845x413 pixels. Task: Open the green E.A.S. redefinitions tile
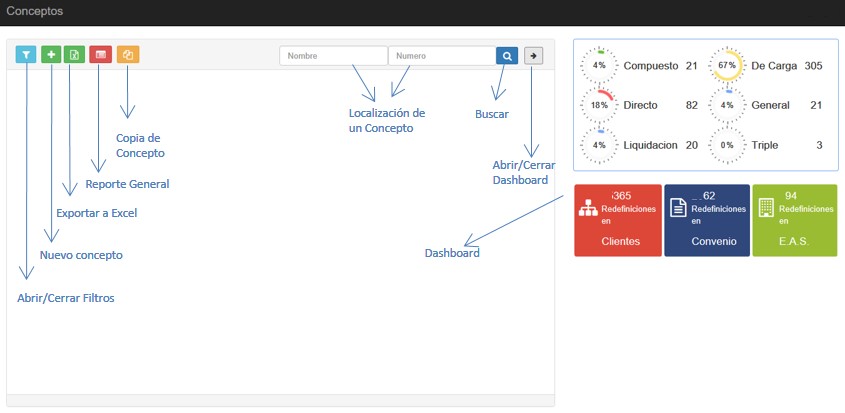click(x=795, y=220)
